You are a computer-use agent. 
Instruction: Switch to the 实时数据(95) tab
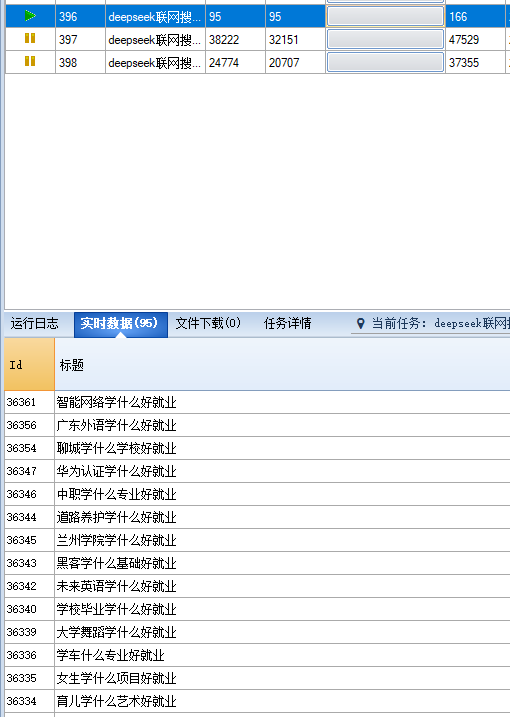[121, 325]
